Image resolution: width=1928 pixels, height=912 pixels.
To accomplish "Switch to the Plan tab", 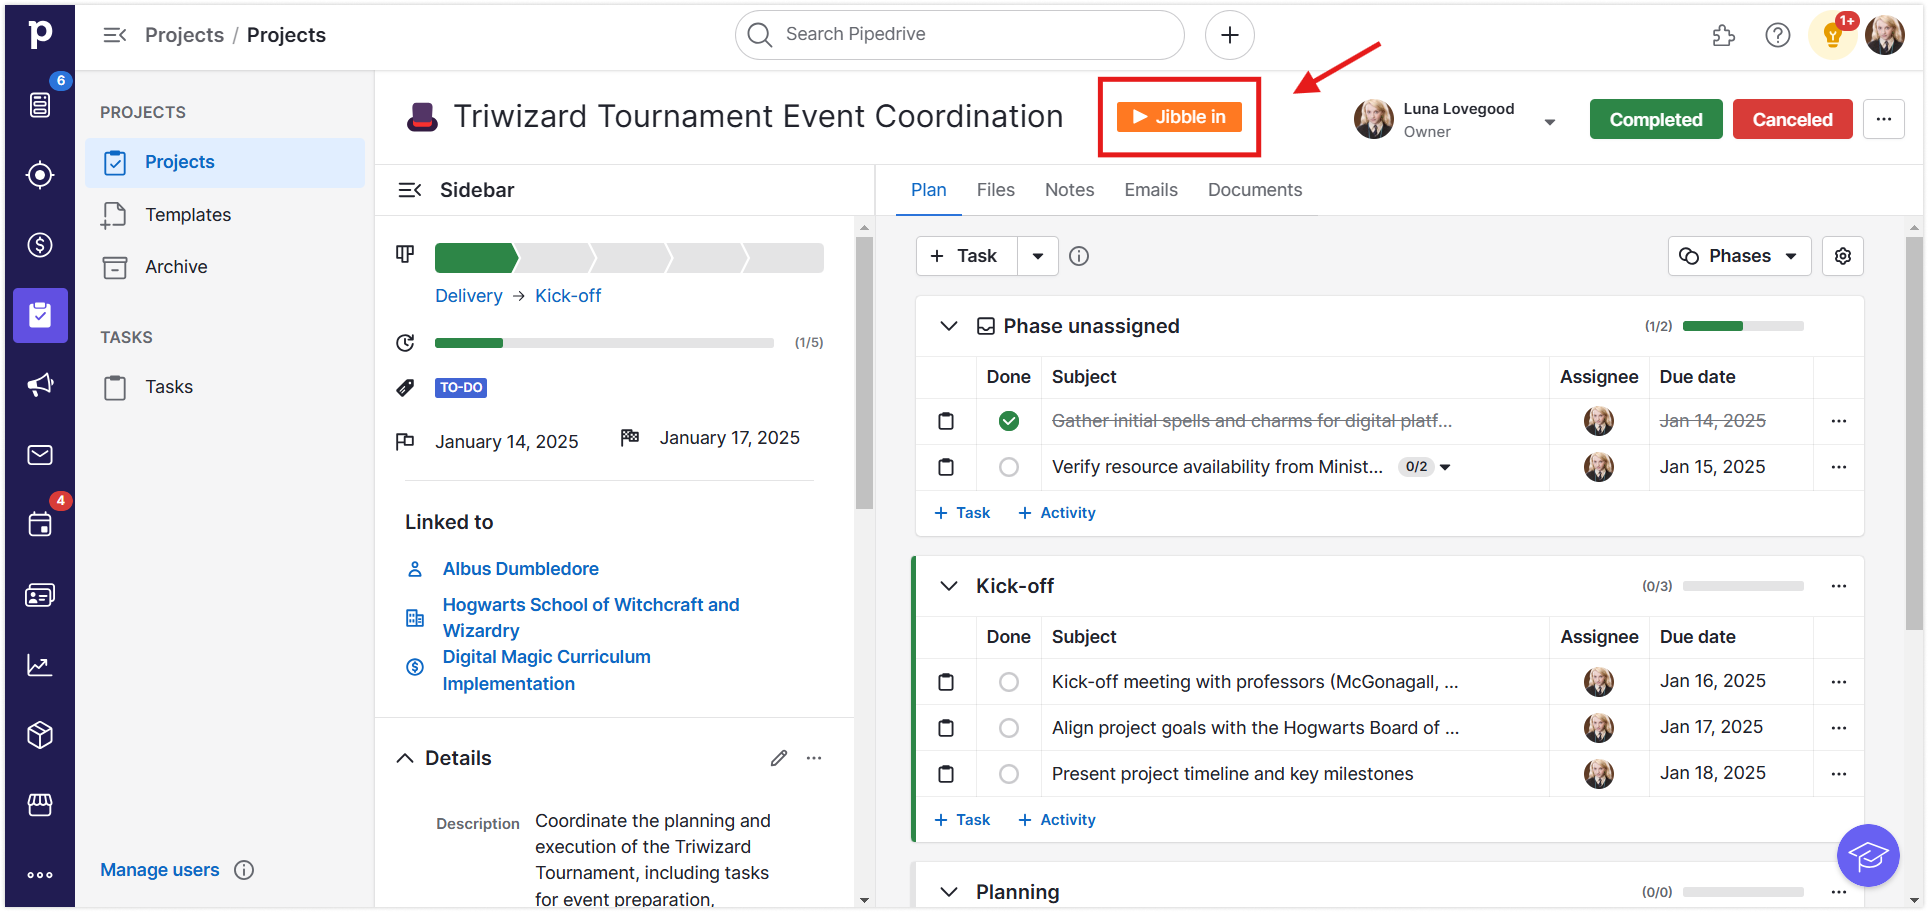I will tap(928, 190).
